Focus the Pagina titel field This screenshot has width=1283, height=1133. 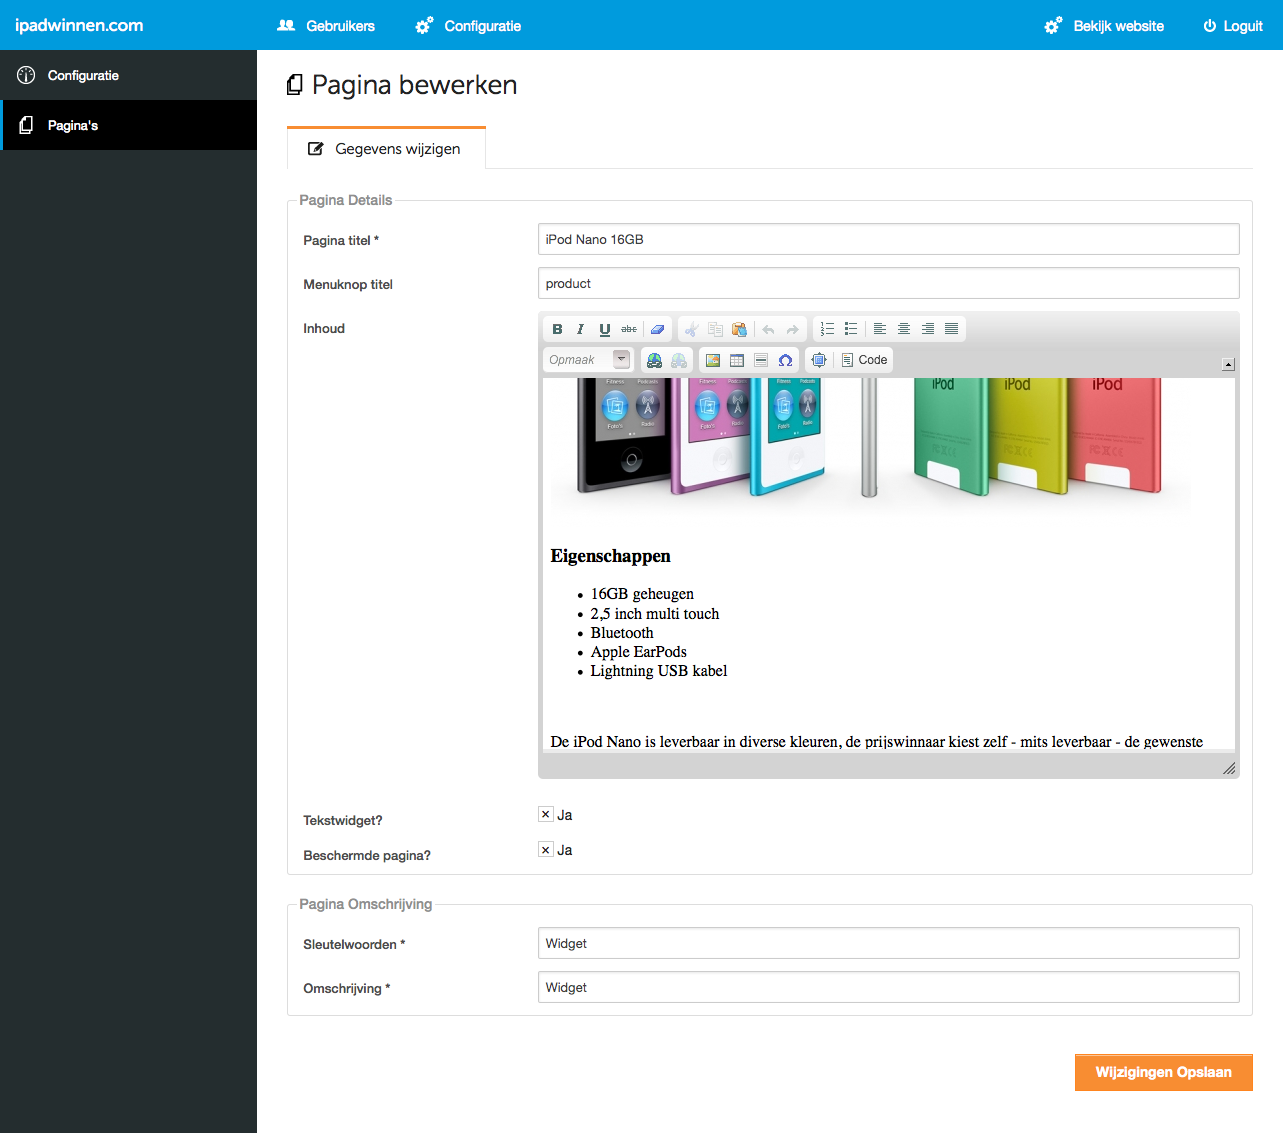[x=888, y=239]
